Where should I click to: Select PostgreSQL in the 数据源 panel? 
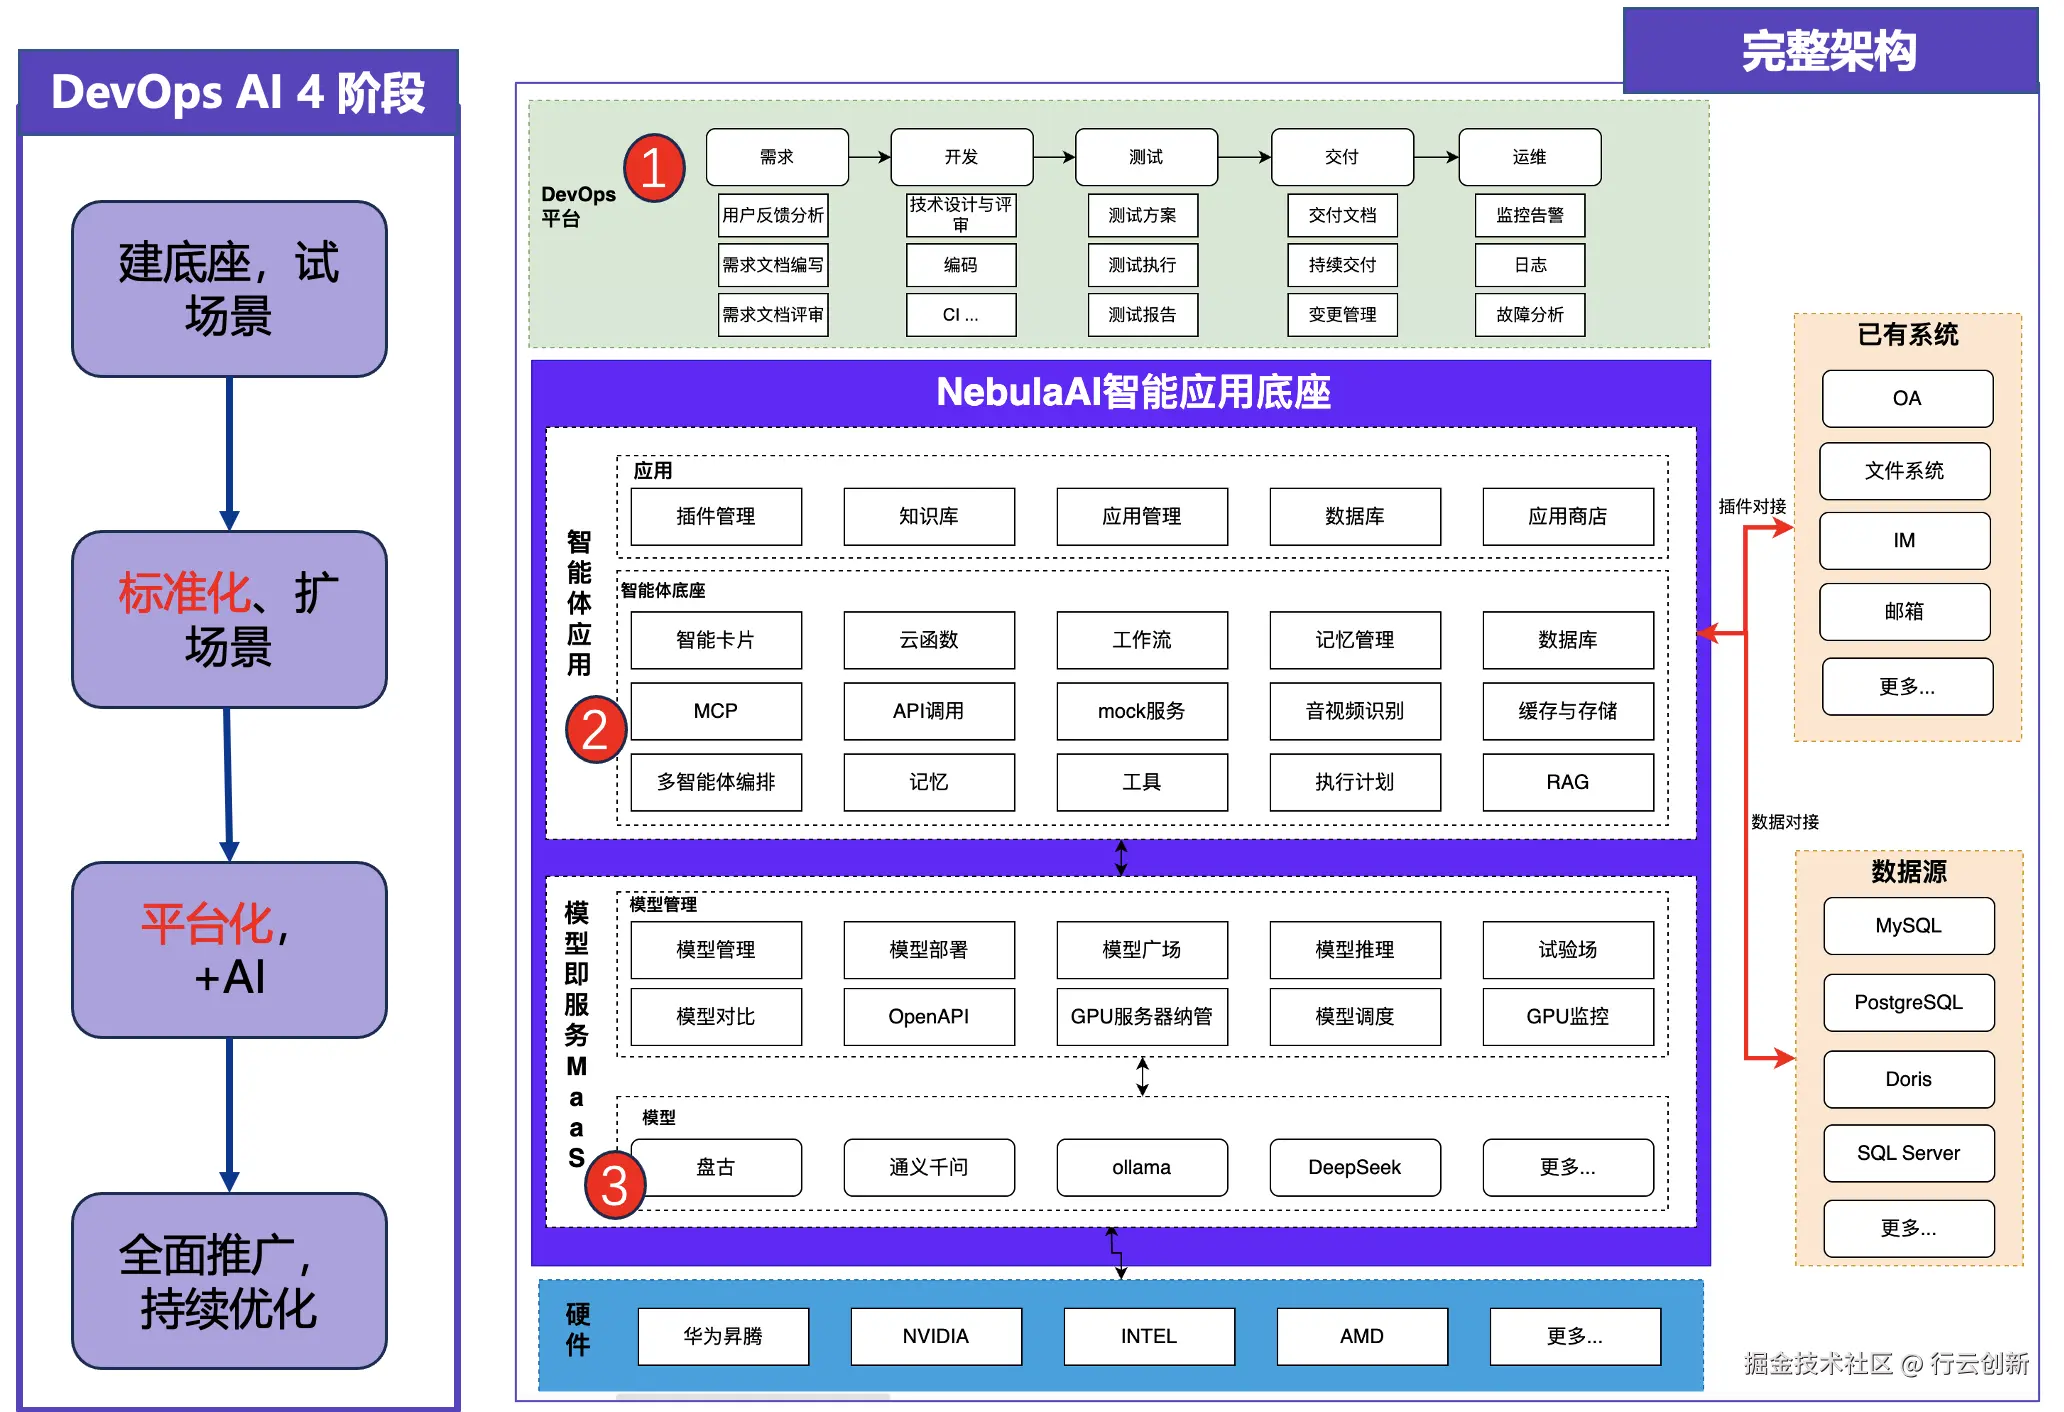(x=1908, y=1002)
